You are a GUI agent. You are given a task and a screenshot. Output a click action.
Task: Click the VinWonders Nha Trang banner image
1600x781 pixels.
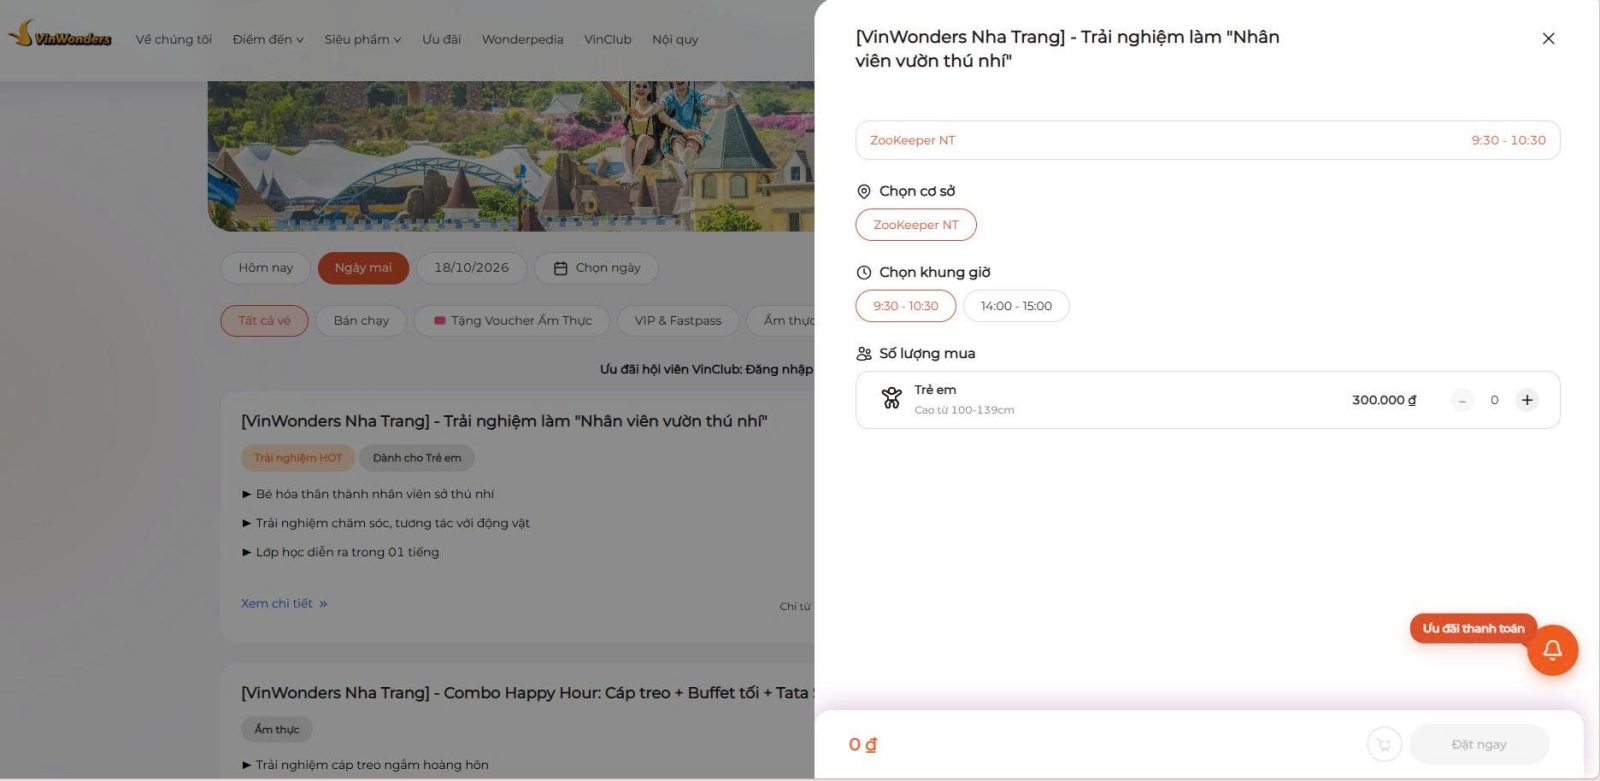[511, 156]
